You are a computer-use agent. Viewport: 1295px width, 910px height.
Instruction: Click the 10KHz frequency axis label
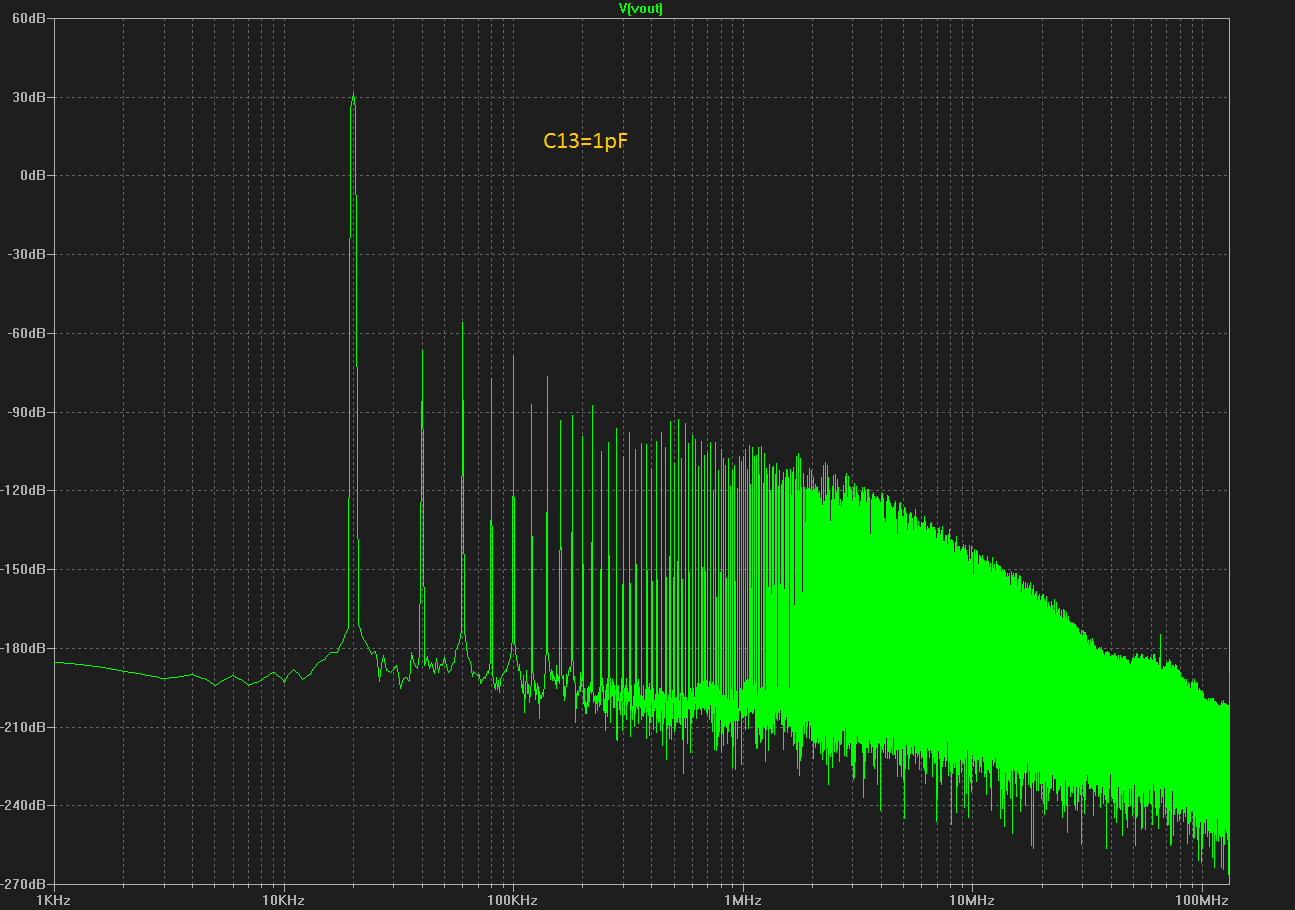tap(282, 900)
